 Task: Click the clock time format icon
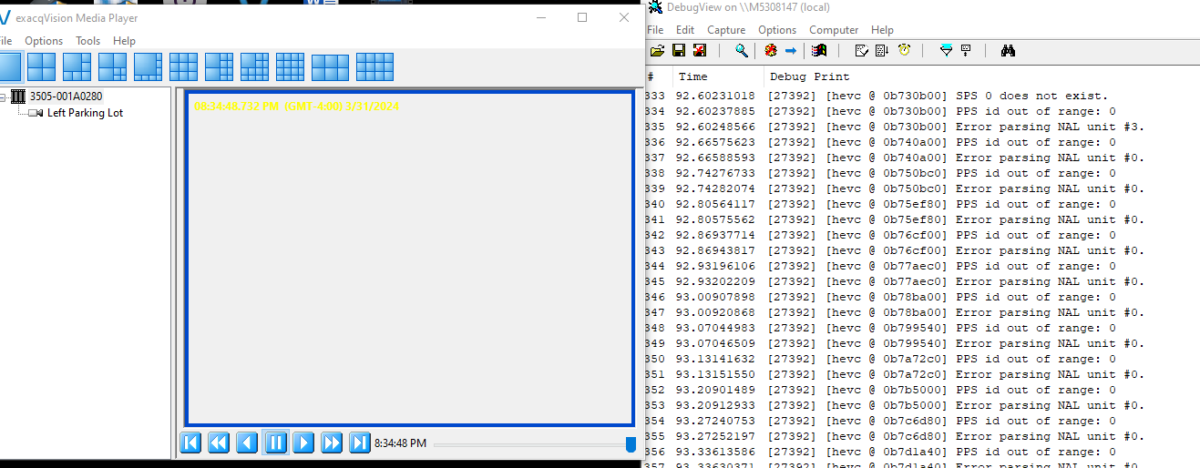tap(904, 51)
